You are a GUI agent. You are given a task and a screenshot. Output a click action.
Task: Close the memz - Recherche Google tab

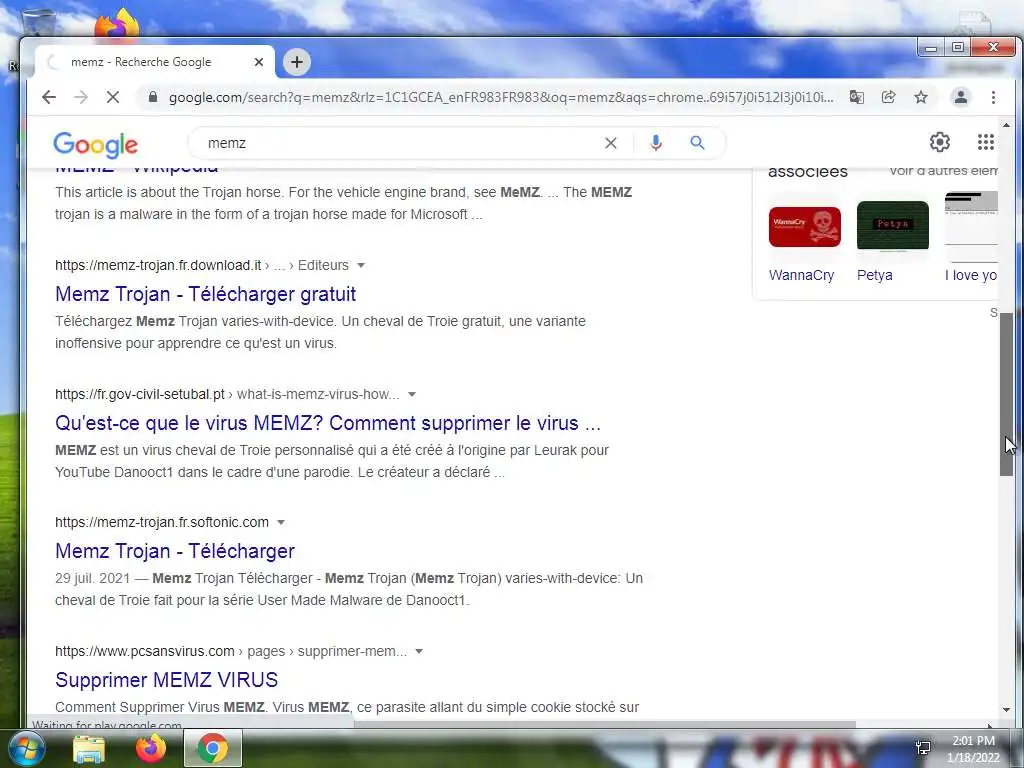[259, 62]
